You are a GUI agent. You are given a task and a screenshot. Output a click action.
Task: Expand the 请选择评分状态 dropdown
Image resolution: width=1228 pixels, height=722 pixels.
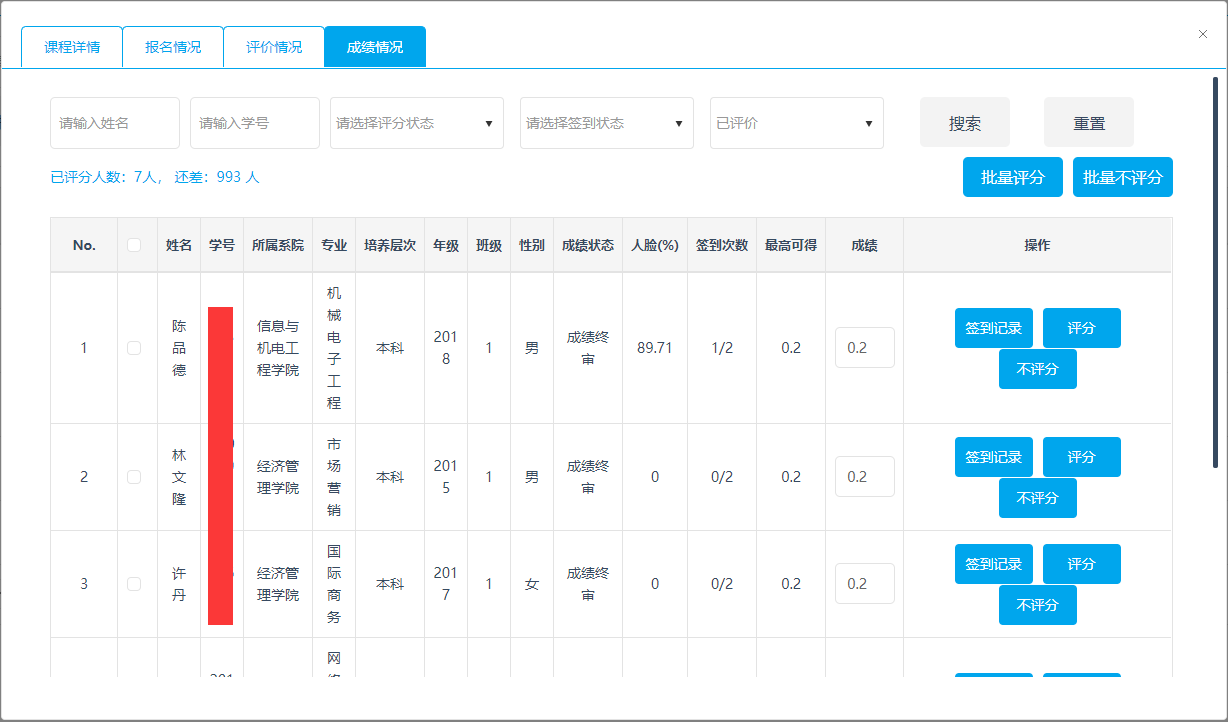417,123
